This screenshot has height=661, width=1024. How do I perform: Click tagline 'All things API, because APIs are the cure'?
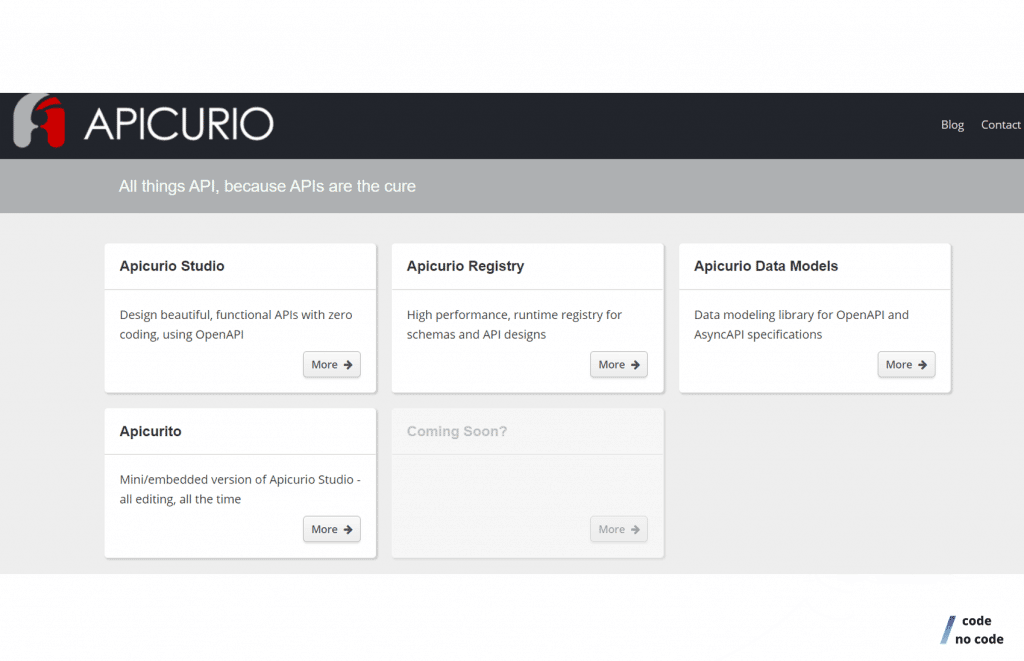(x=267, y=186)
